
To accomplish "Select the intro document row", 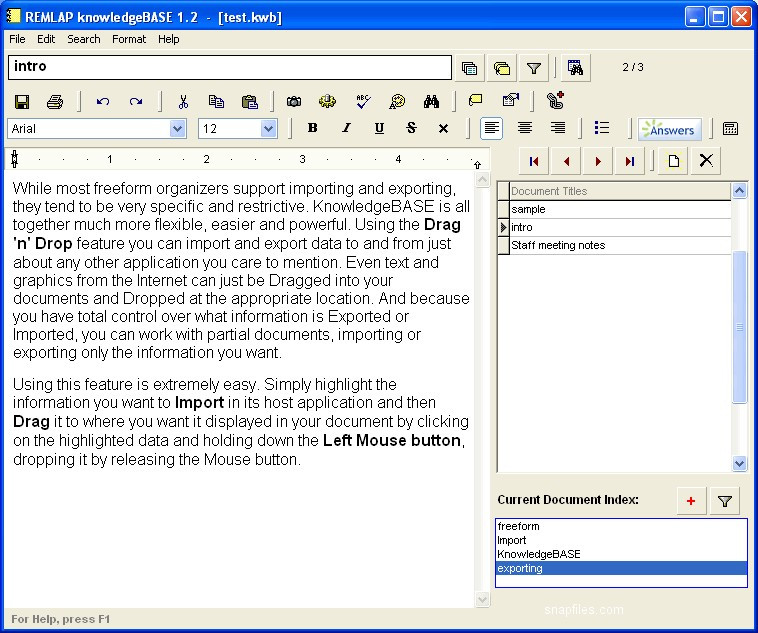I will 620,227.
